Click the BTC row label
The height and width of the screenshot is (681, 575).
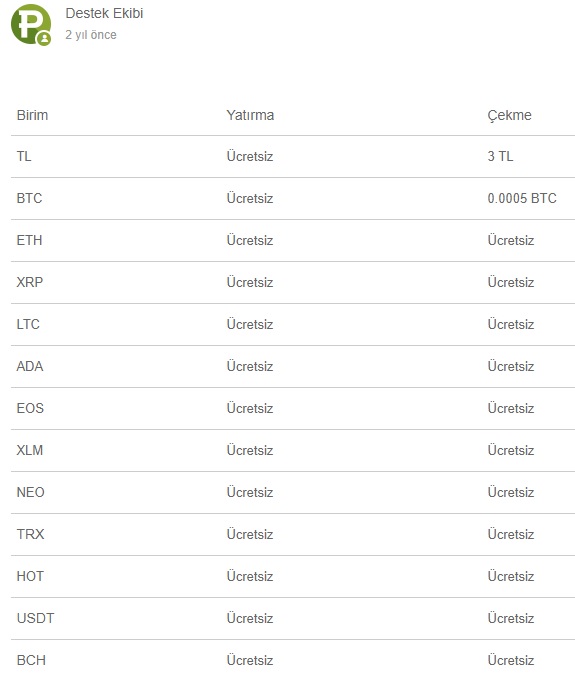pyautogui.click(x=30, y=198)
